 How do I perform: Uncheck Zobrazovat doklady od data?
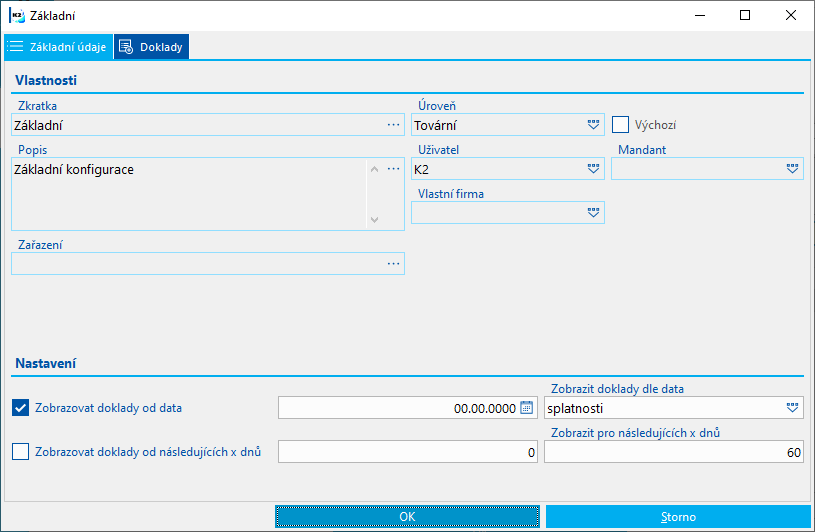(20, 408)
